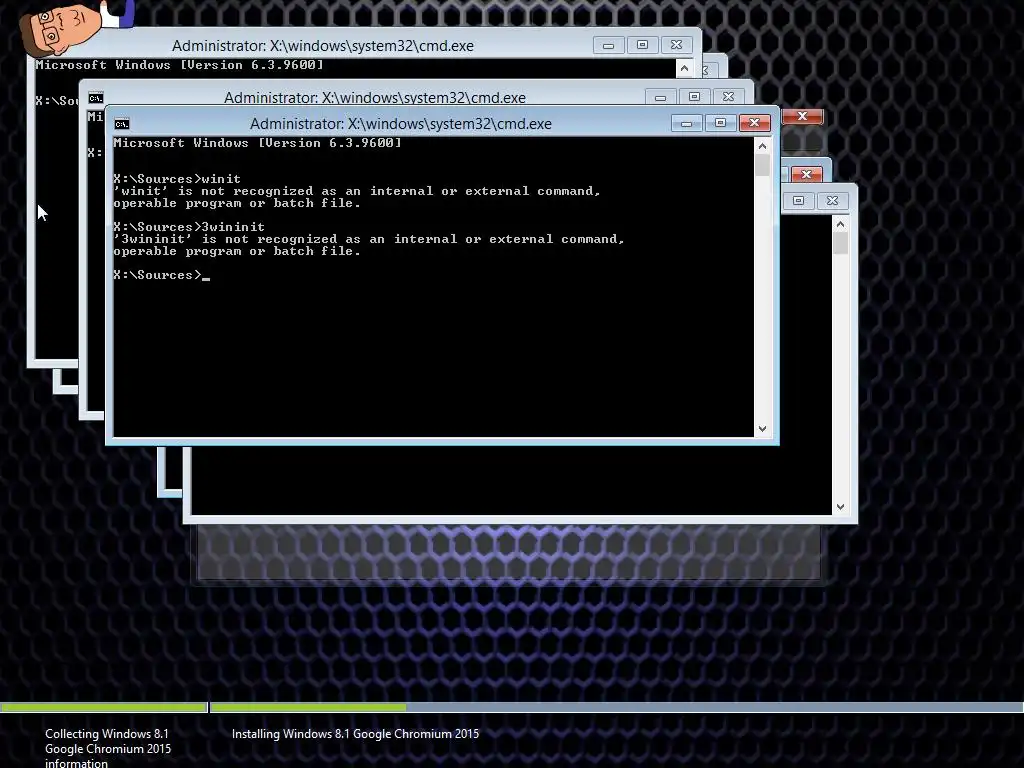Minimize the front cmd window
Image resolution: width=1024 pixels, height=768 pixels.
coord(686,123)
